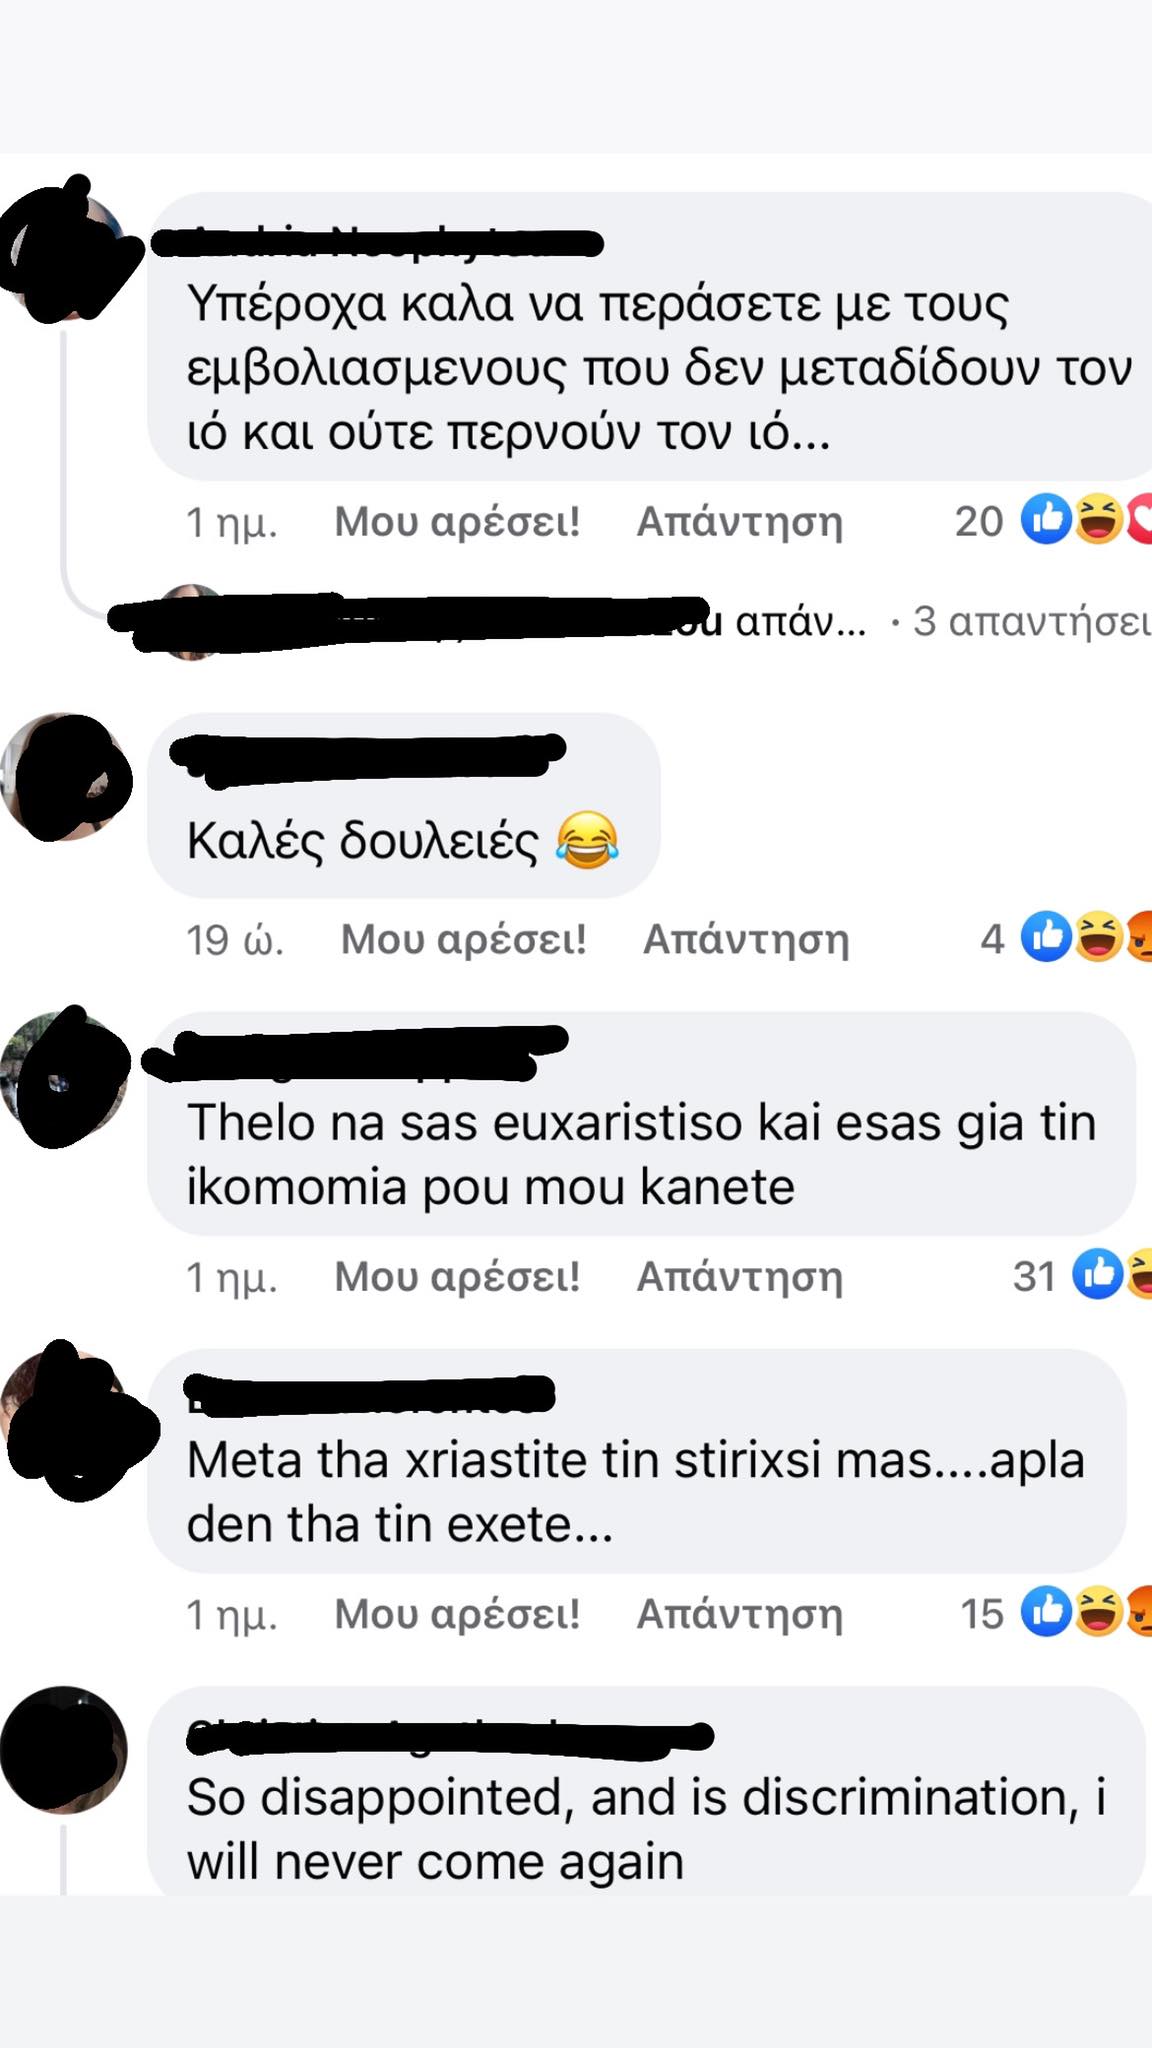
Task: Click the like reaction icon beside count 31
Action: [x=1098, y=1274]
